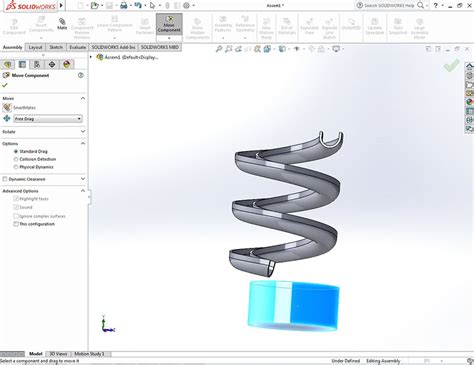
Task: Switch to the SOLIDWORKS Add-Ins tab
Action: (x=113, y=47)
